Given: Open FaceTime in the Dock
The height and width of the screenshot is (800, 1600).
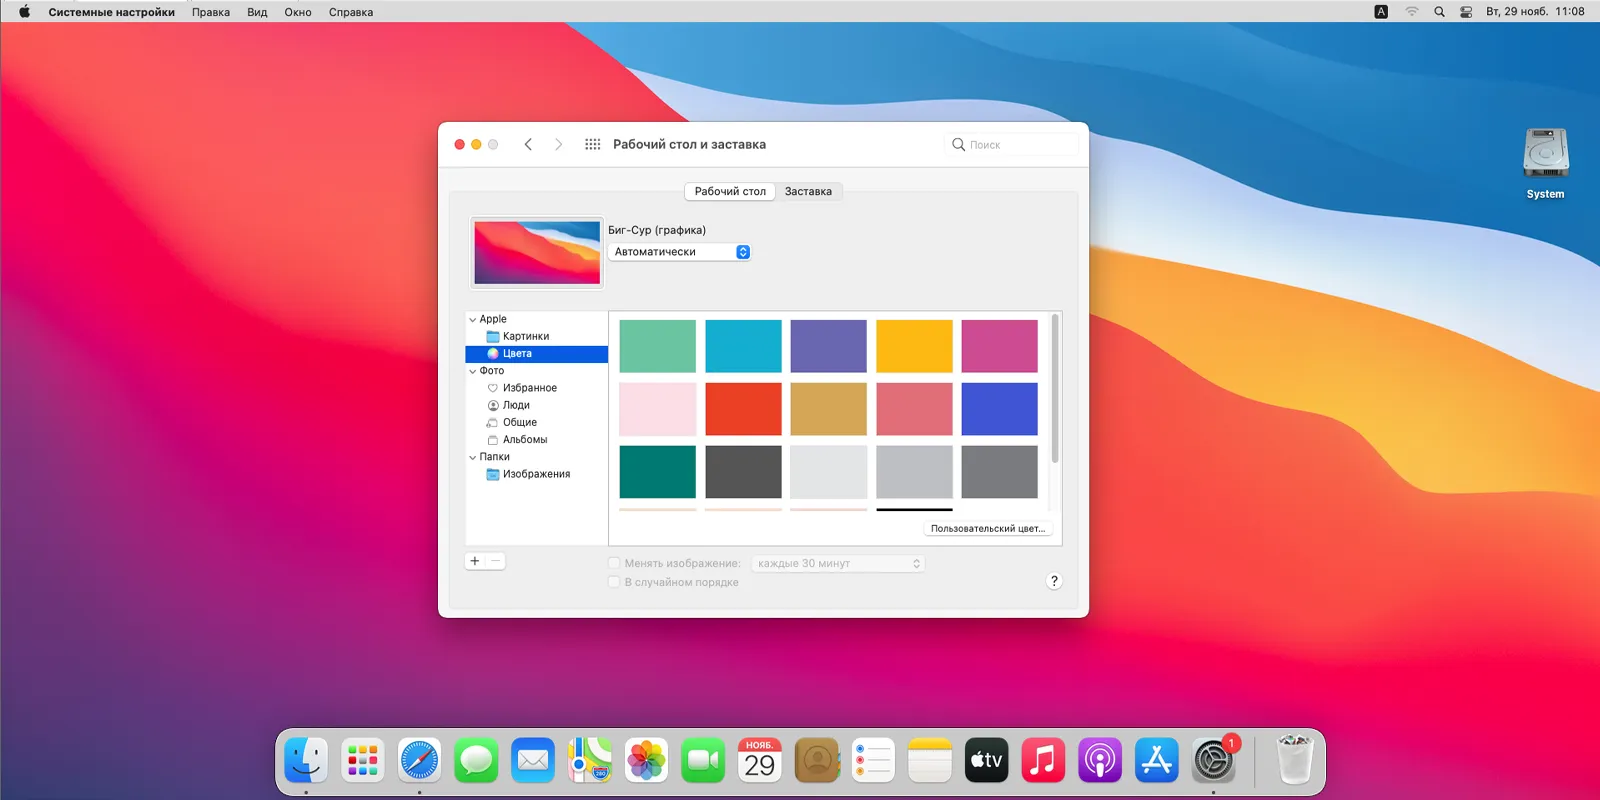Looking at the screenshot, I should (x=703, y=762).
